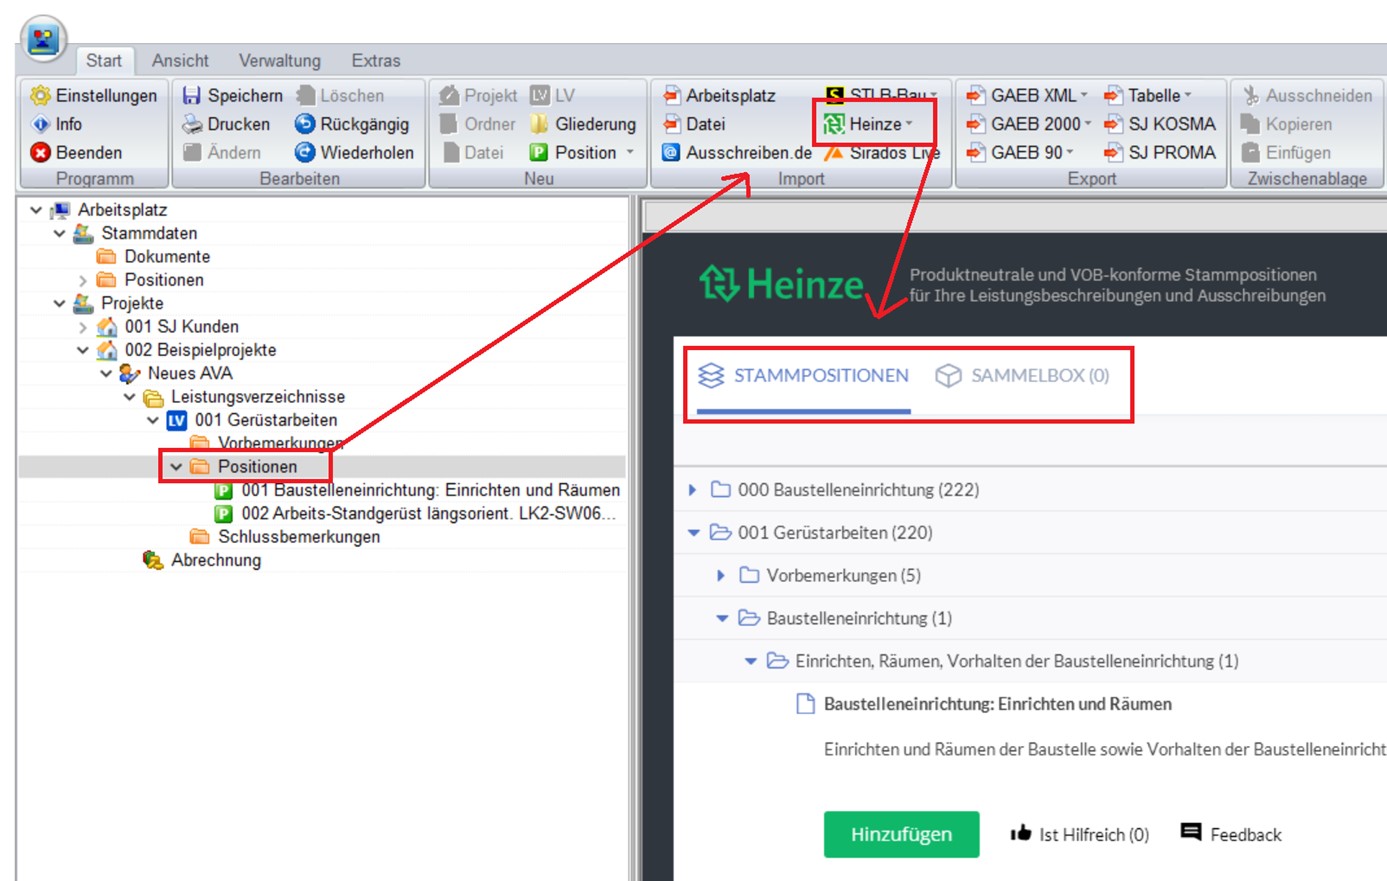Click the application orb button

point(43,40)
